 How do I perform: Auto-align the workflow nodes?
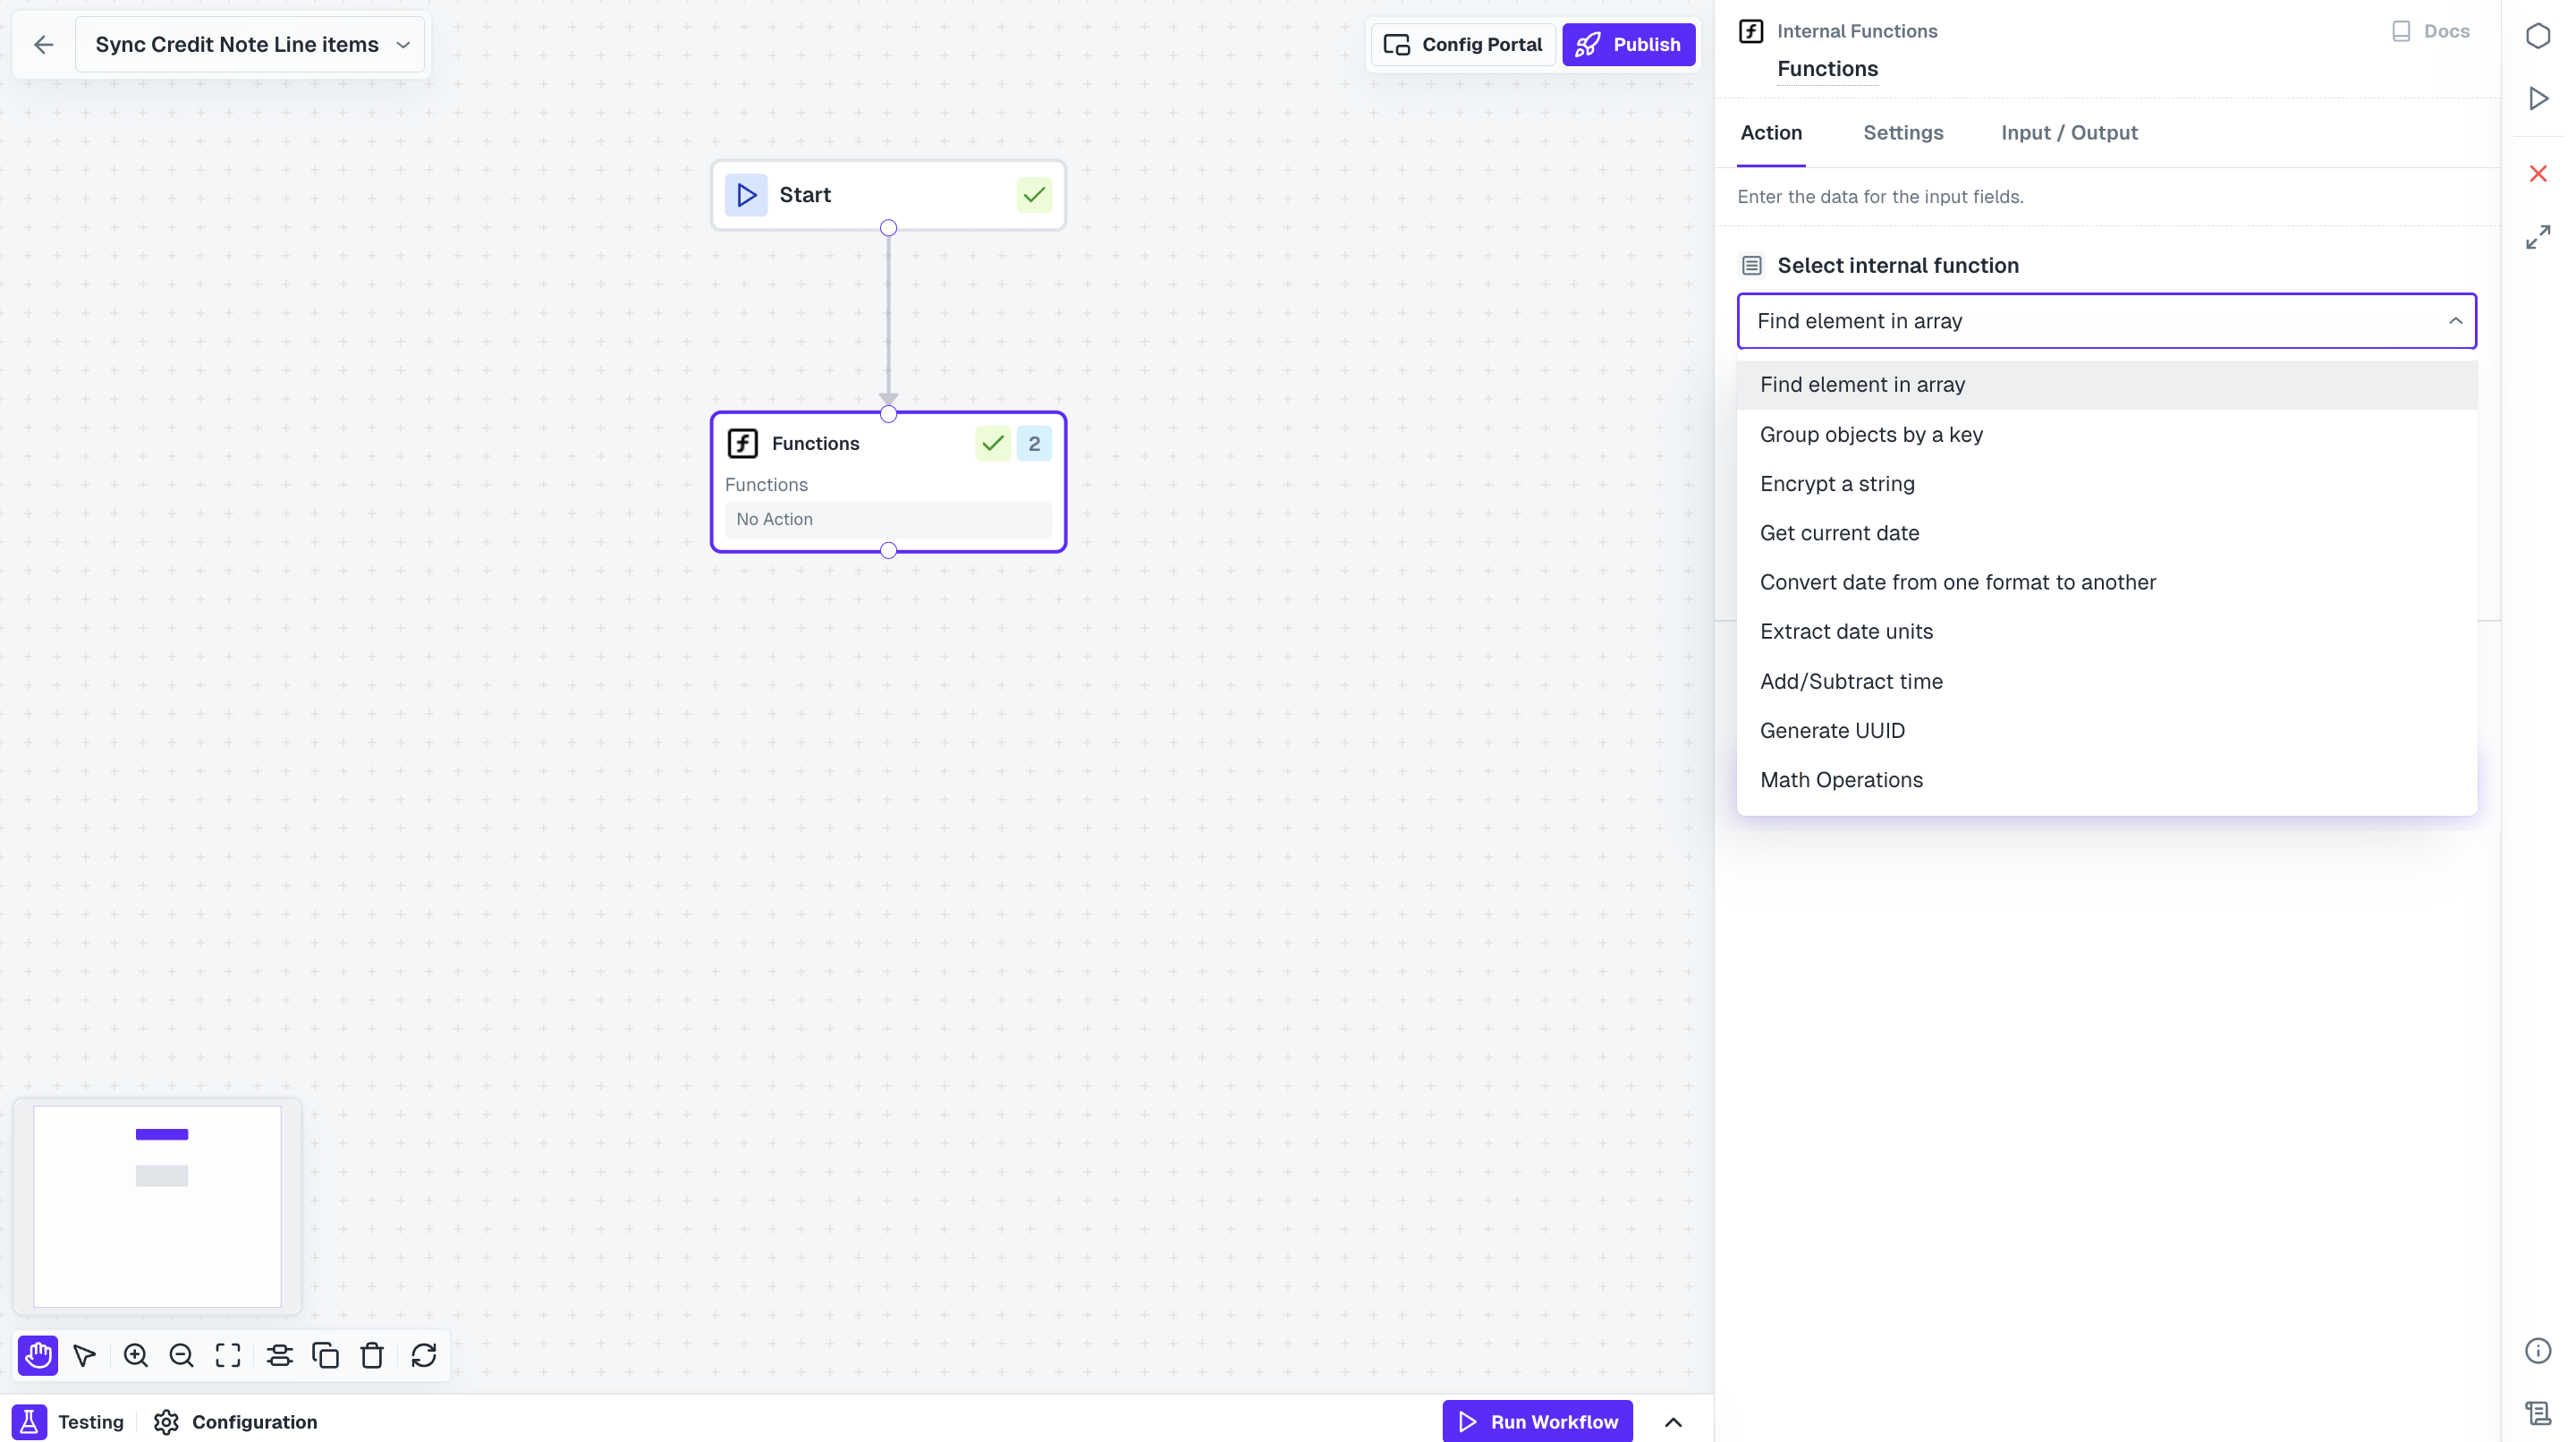pyautogui.click(x=279, y=1355)
